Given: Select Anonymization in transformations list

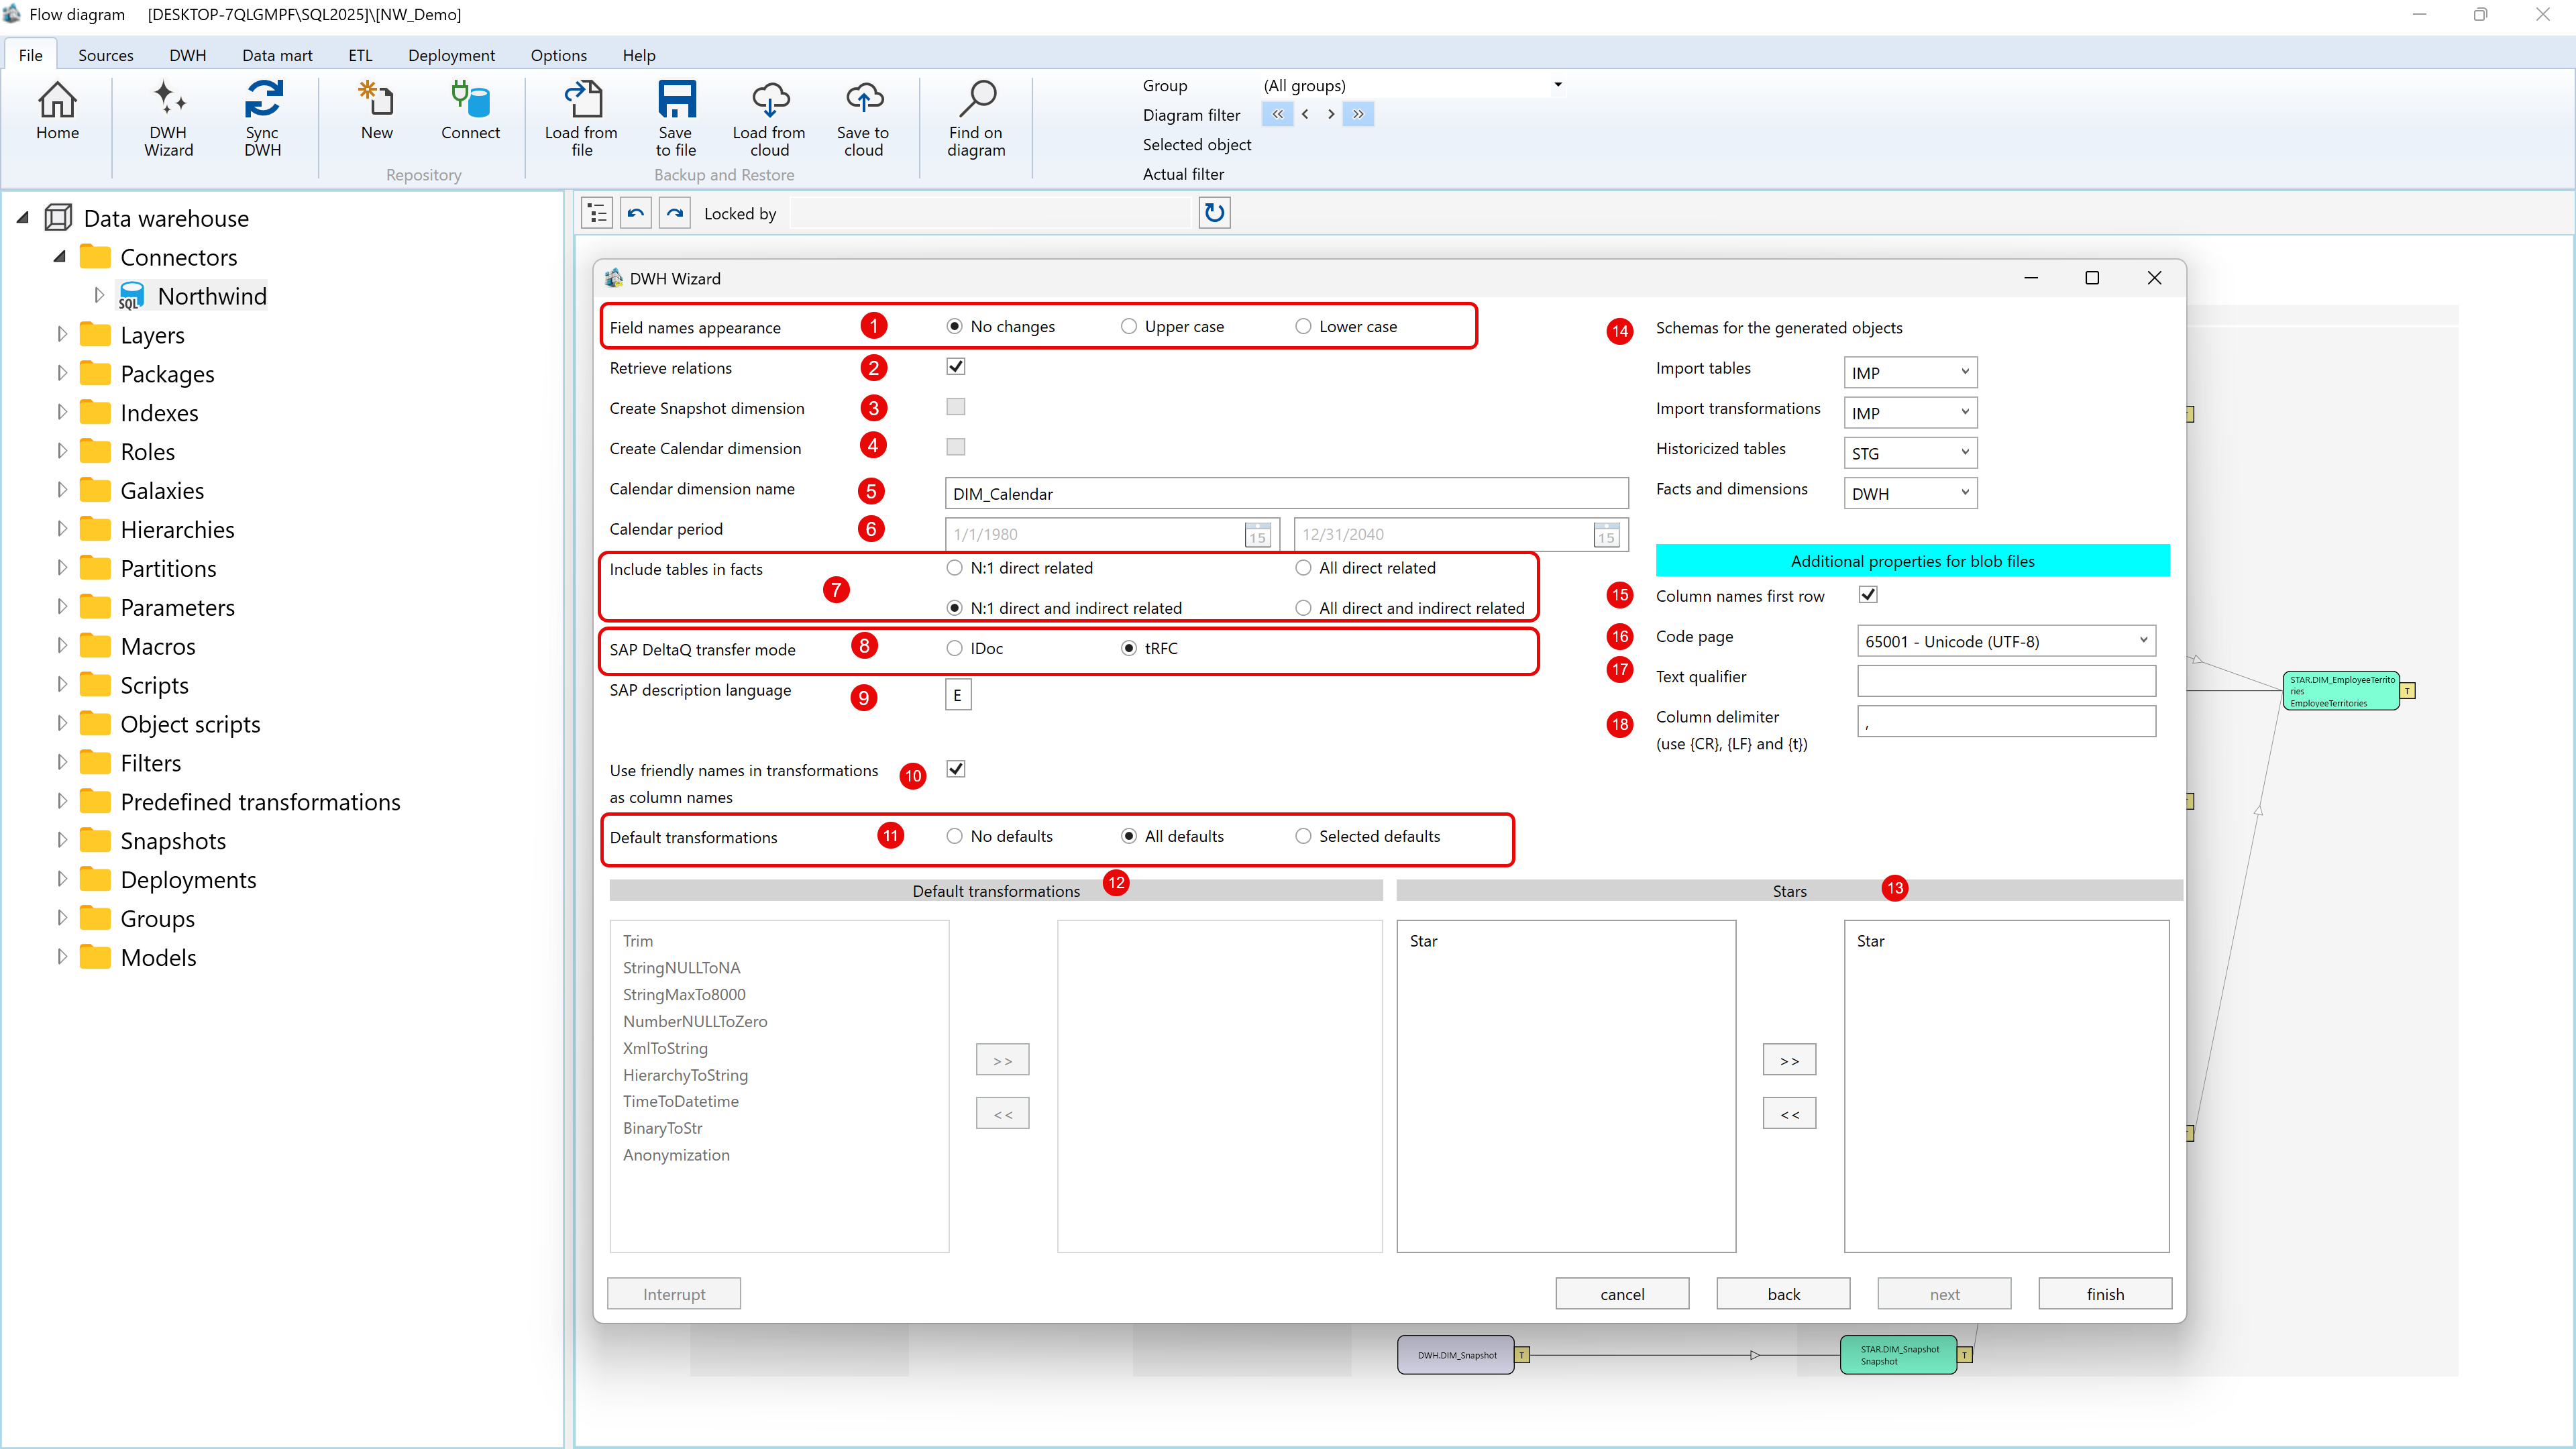Looking at the screenshot, I should click(676, 1155).
